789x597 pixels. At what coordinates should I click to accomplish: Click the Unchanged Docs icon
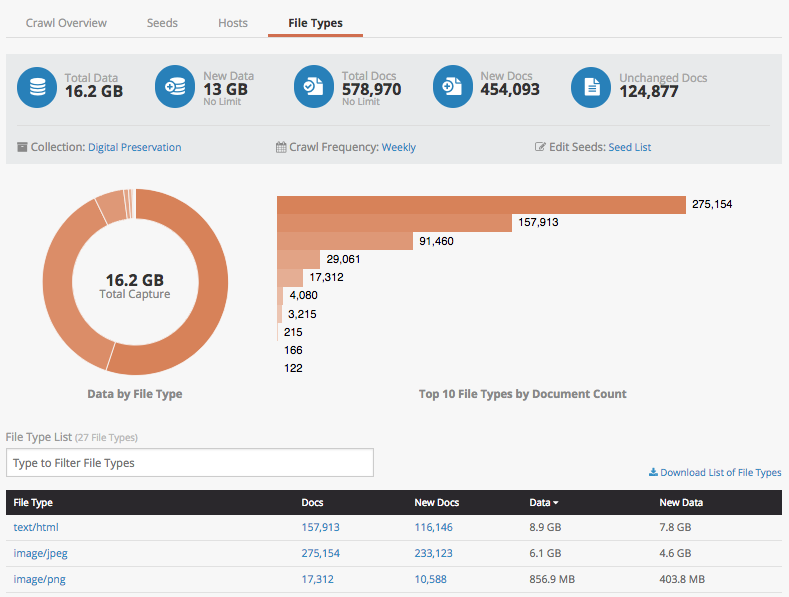click(591, 87)
